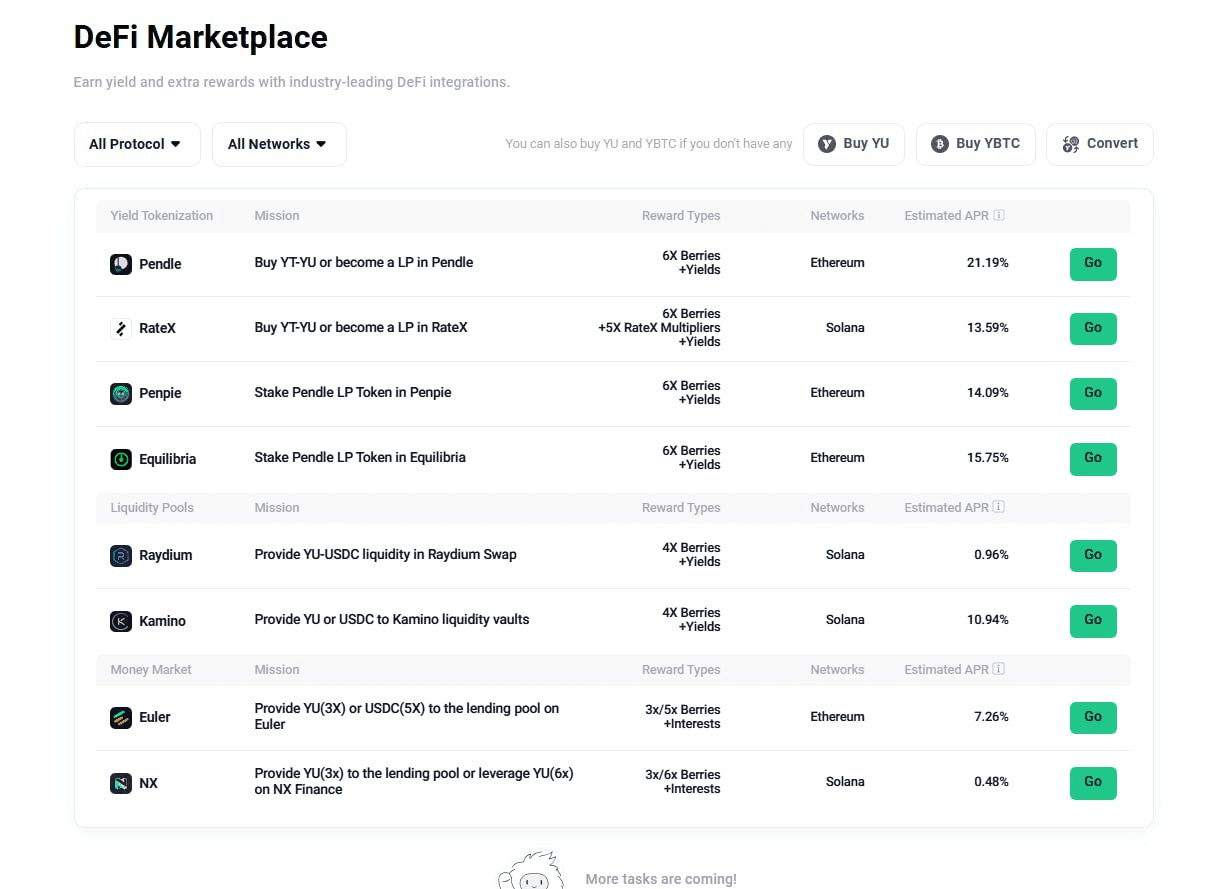Open the All Protocol dropdown

point(137,144)
